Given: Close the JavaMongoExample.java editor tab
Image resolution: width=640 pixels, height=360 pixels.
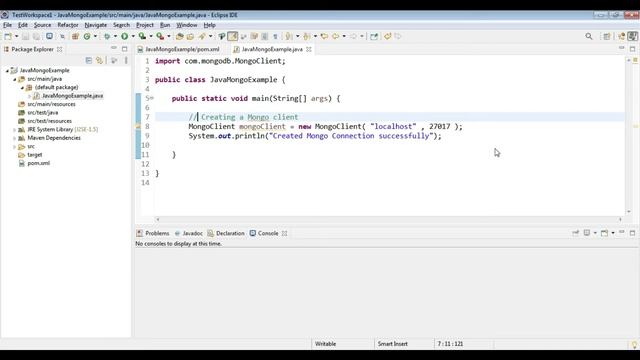Looking at the screenshot, I should click(x=309, y=49).
